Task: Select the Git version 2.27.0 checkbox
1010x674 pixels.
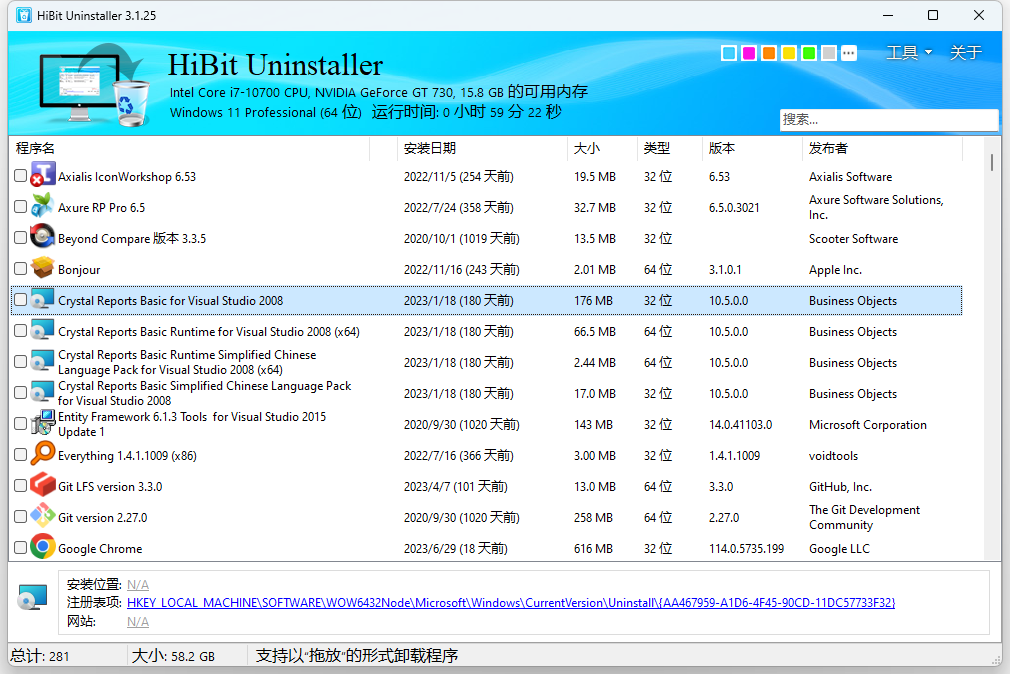Action: pyautogui.click(x=21, y=516)
